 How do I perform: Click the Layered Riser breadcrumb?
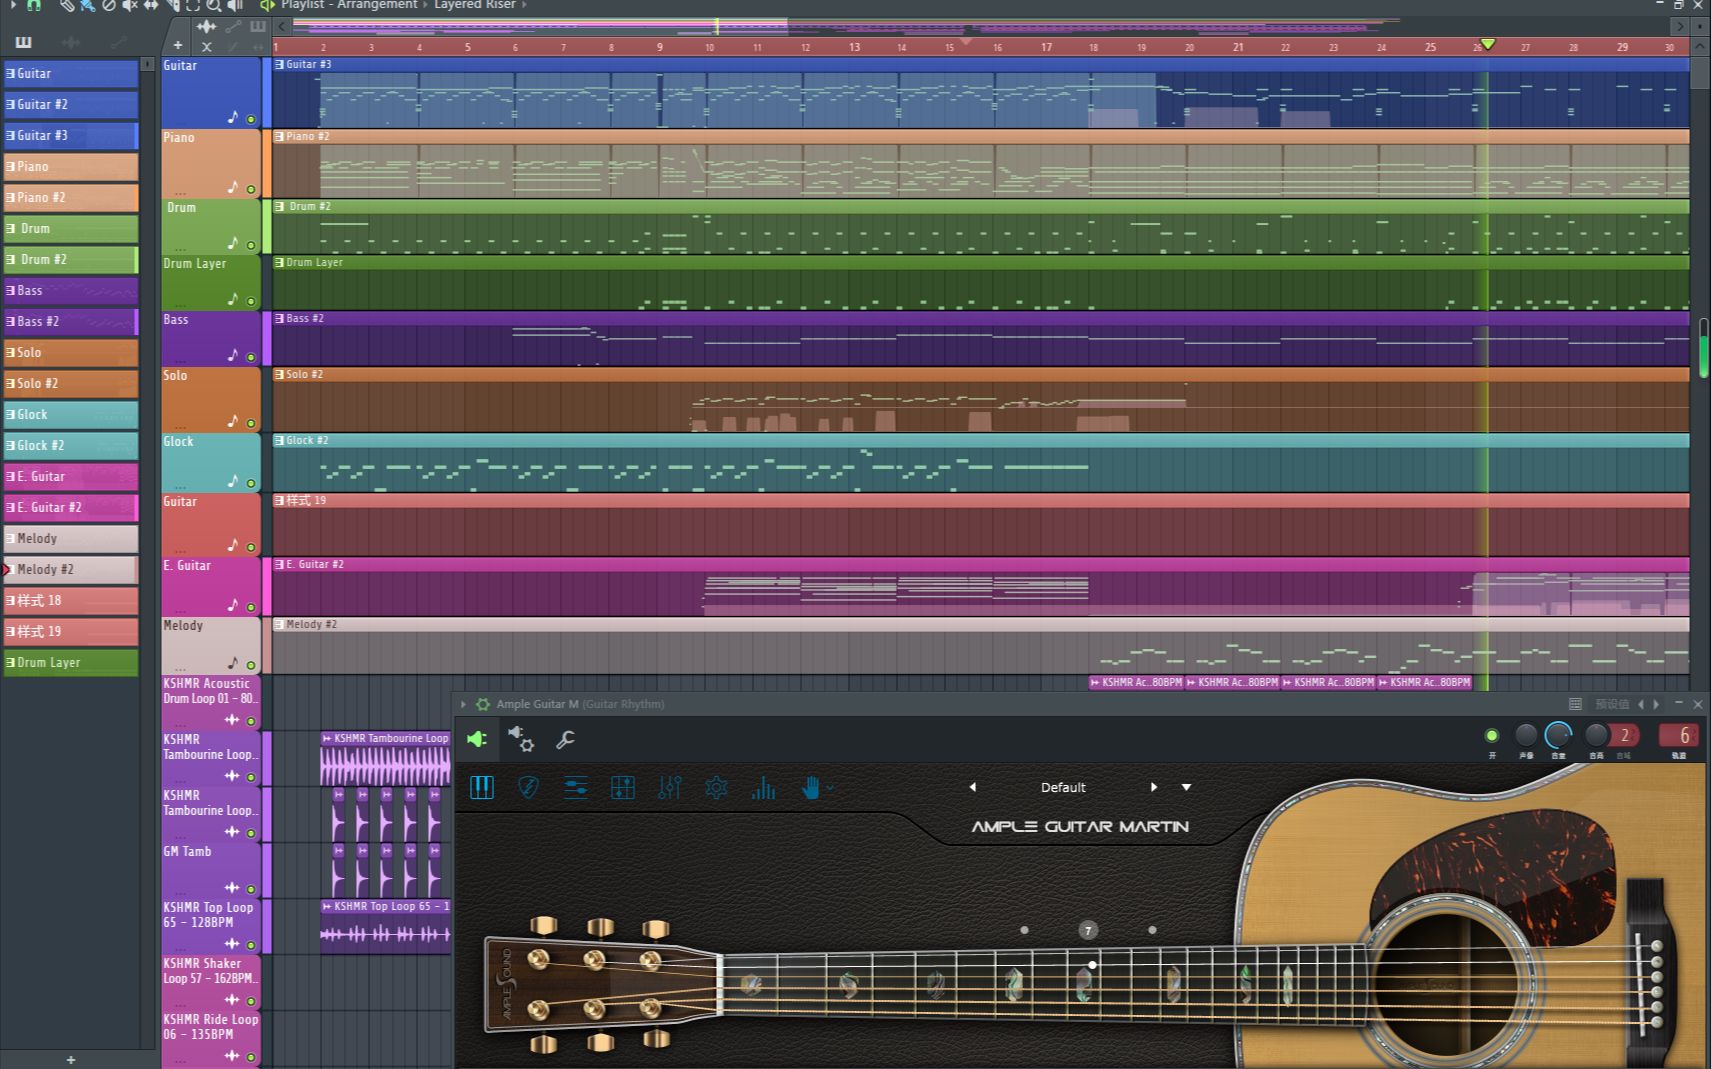point(475,5)
